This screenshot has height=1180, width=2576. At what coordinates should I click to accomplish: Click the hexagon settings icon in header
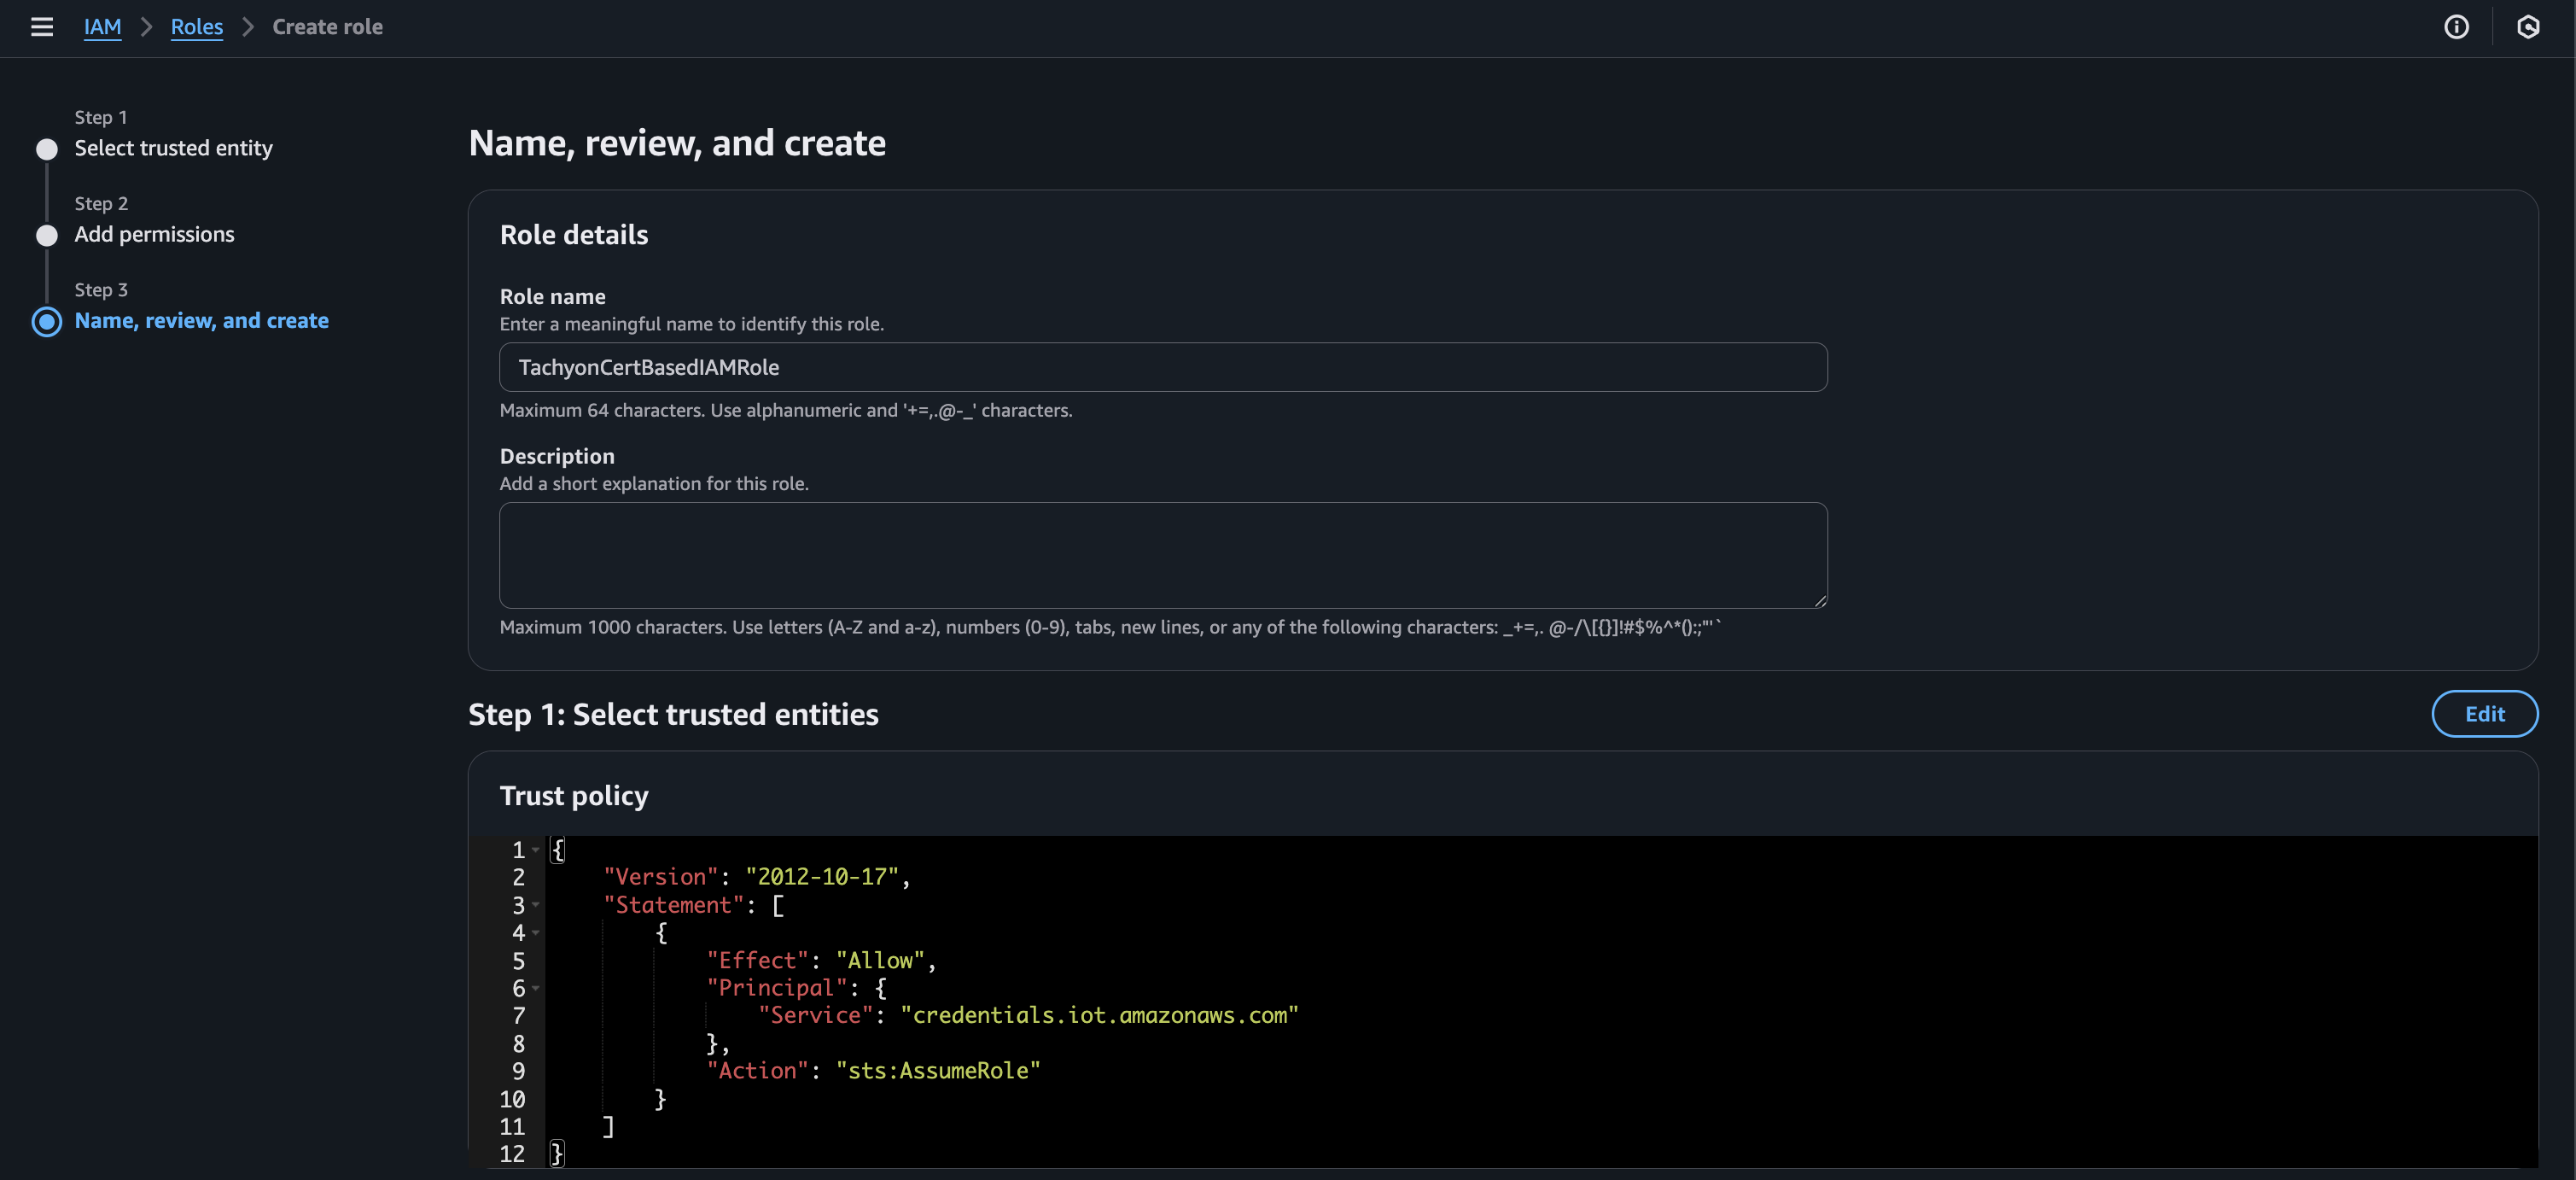pyautogui.click(x=2528, y=27)
